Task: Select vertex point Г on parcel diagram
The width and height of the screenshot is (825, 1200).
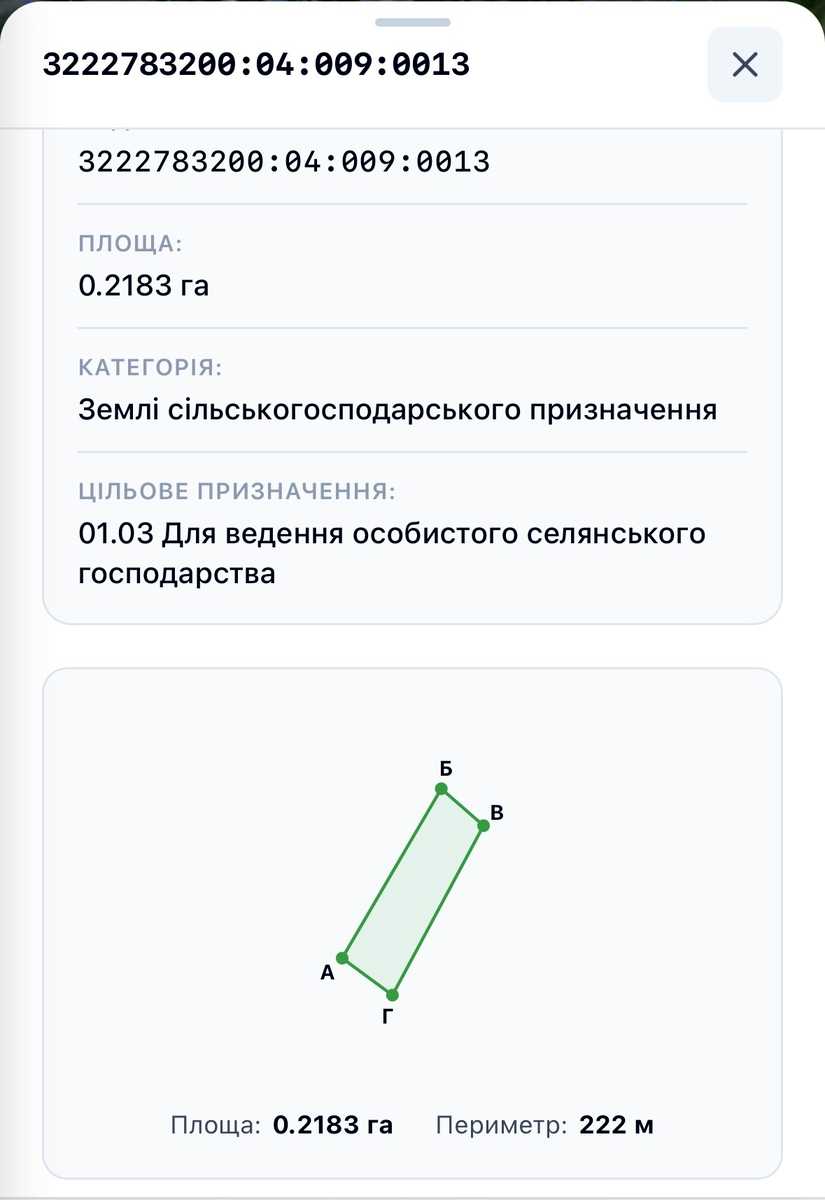Action: pos(392,995)
